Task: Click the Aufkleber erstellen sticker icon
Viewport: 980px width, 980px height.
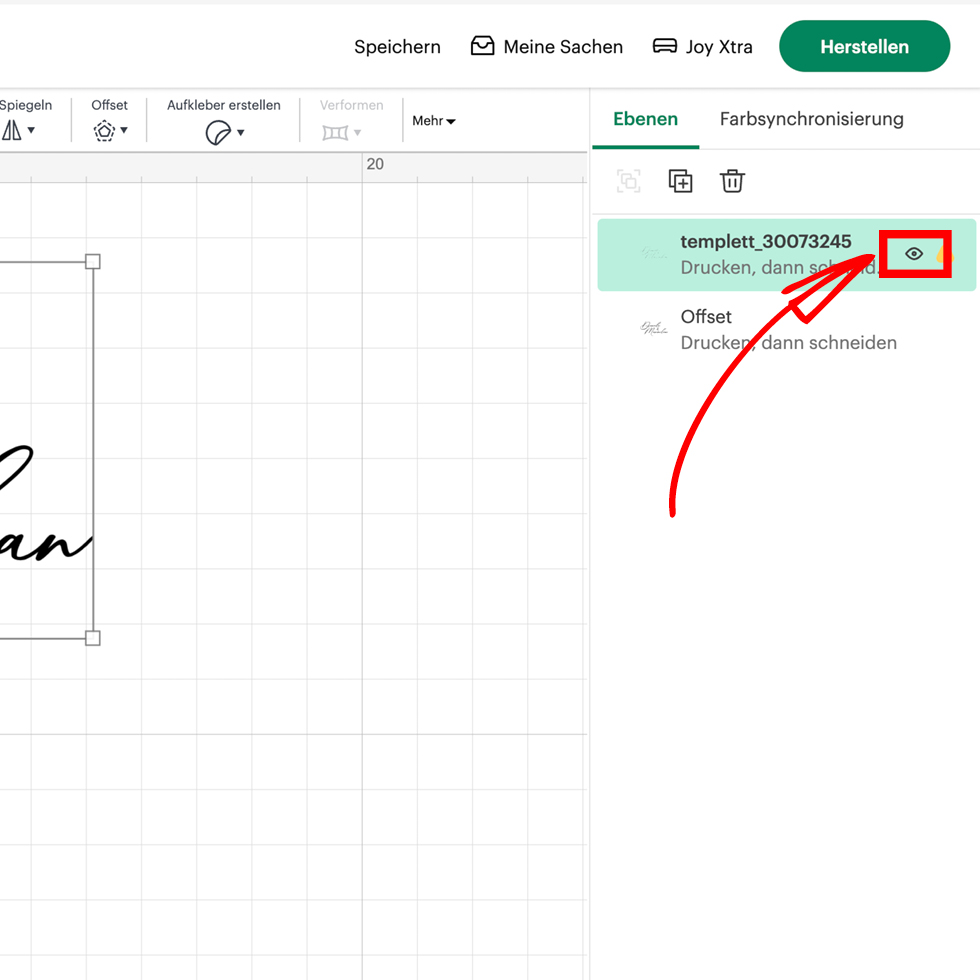Action: [x=218, y=132]
